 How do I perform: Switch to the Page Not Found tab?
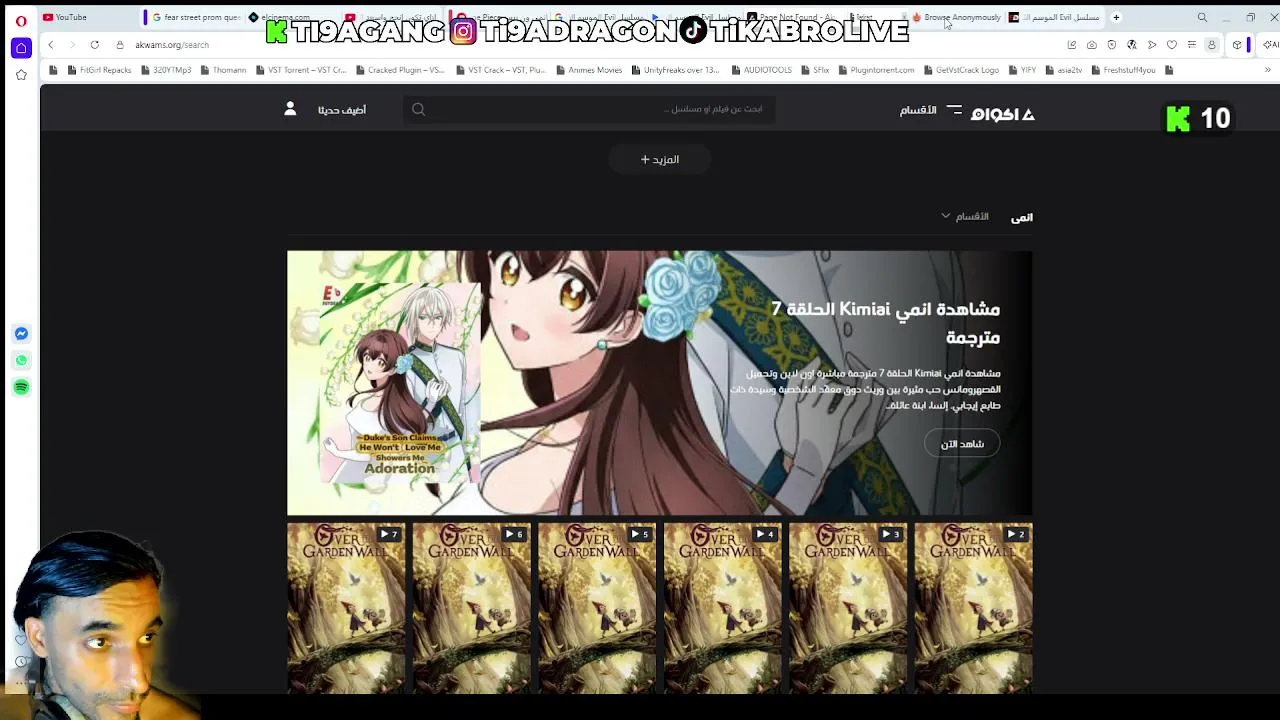click(796, 17)
